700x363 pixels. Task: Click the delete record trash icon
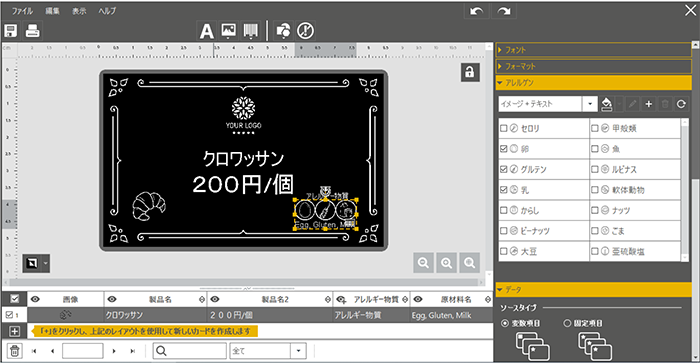point(14,351)
